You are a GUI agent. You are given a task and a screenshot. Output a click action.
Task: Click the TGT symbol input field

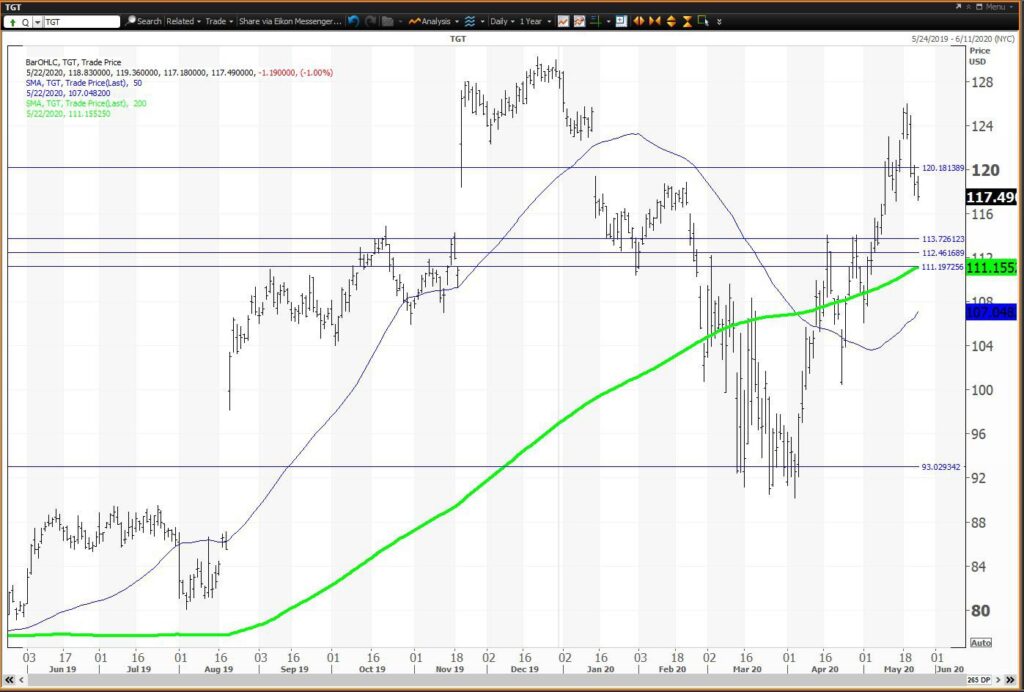(x=82, y=22)
